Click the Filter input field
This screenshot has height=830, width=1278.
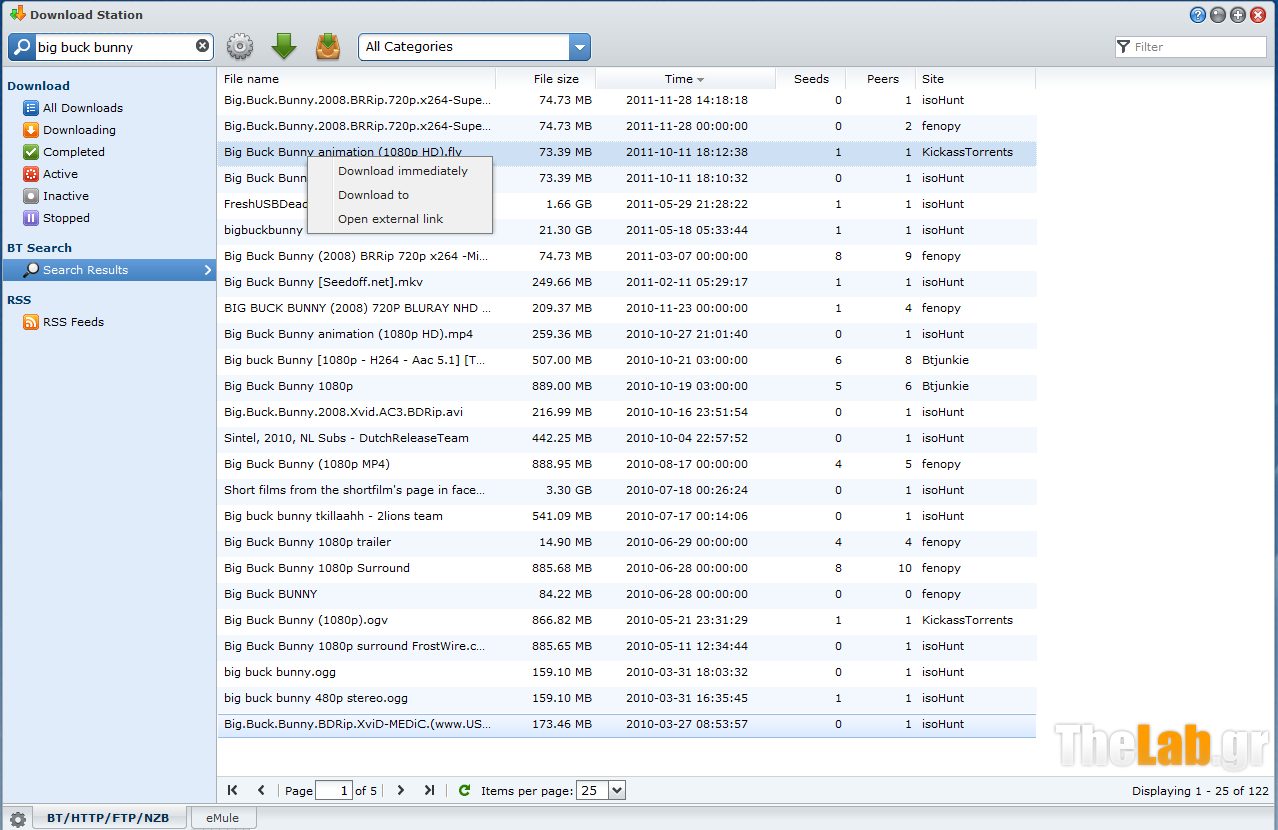tap(1191, 47)
